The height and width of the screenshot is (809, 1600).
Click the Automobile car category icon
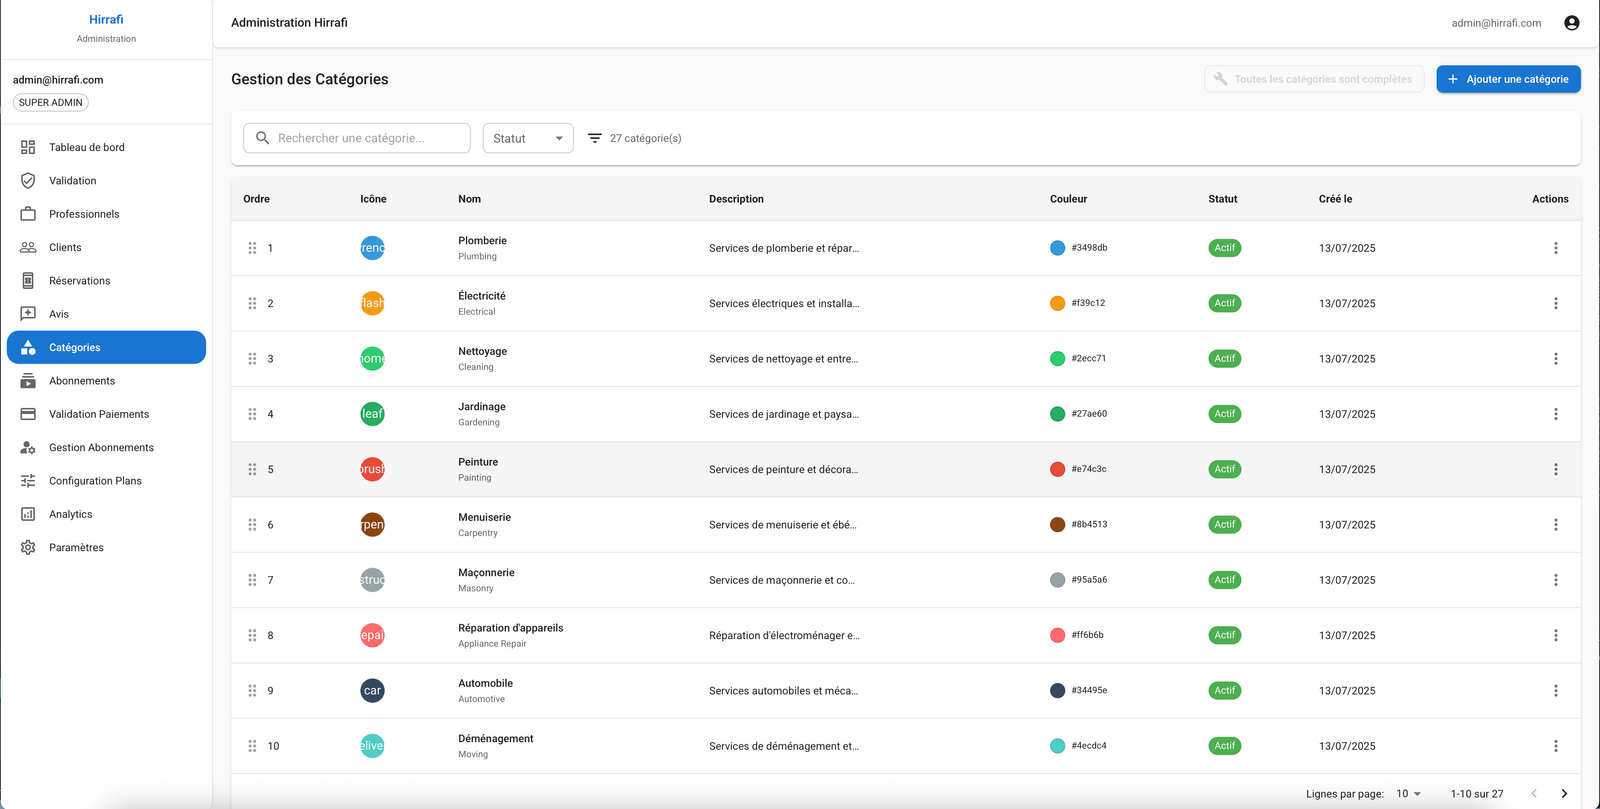point(372,691)
